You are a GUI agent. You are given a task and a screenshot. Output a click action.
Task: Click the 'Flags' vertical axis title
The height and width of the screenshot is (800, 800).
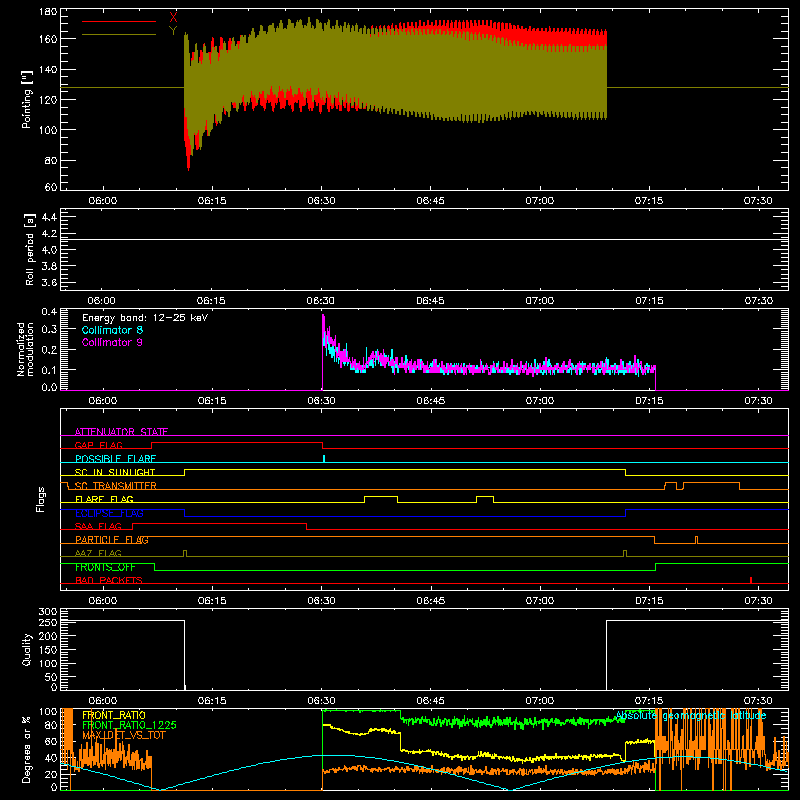41,499
